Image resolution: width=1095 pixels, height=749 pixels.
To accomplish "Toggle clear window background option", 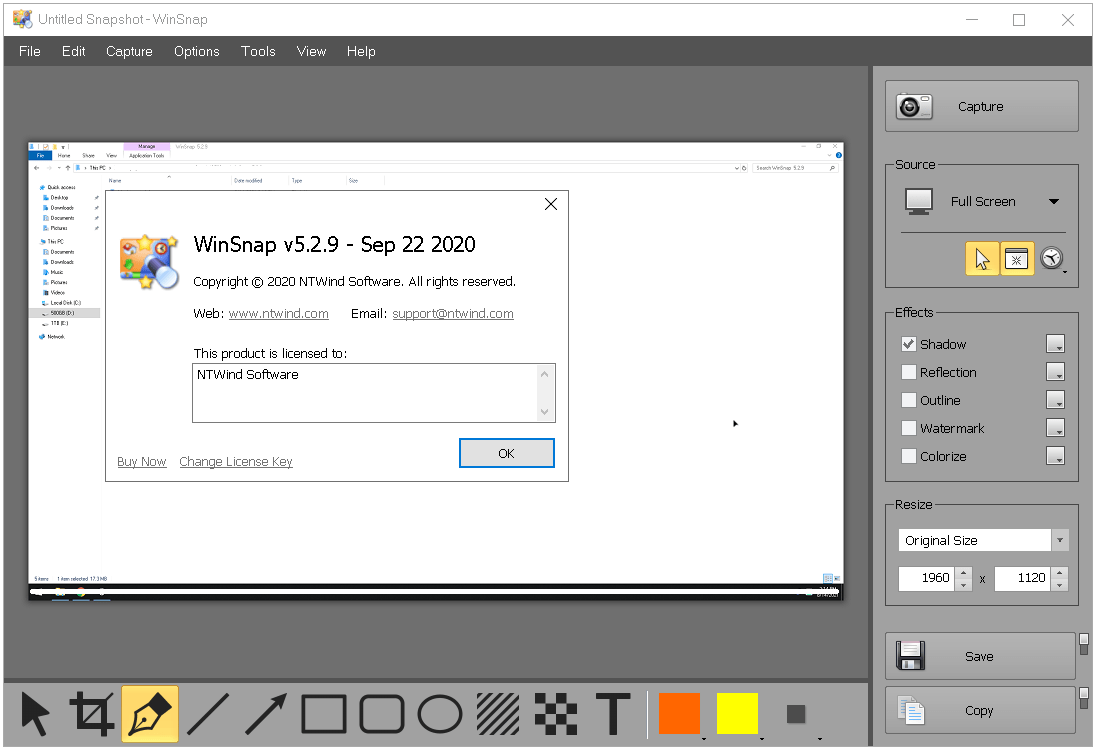I will click(x=1017, y=259).
